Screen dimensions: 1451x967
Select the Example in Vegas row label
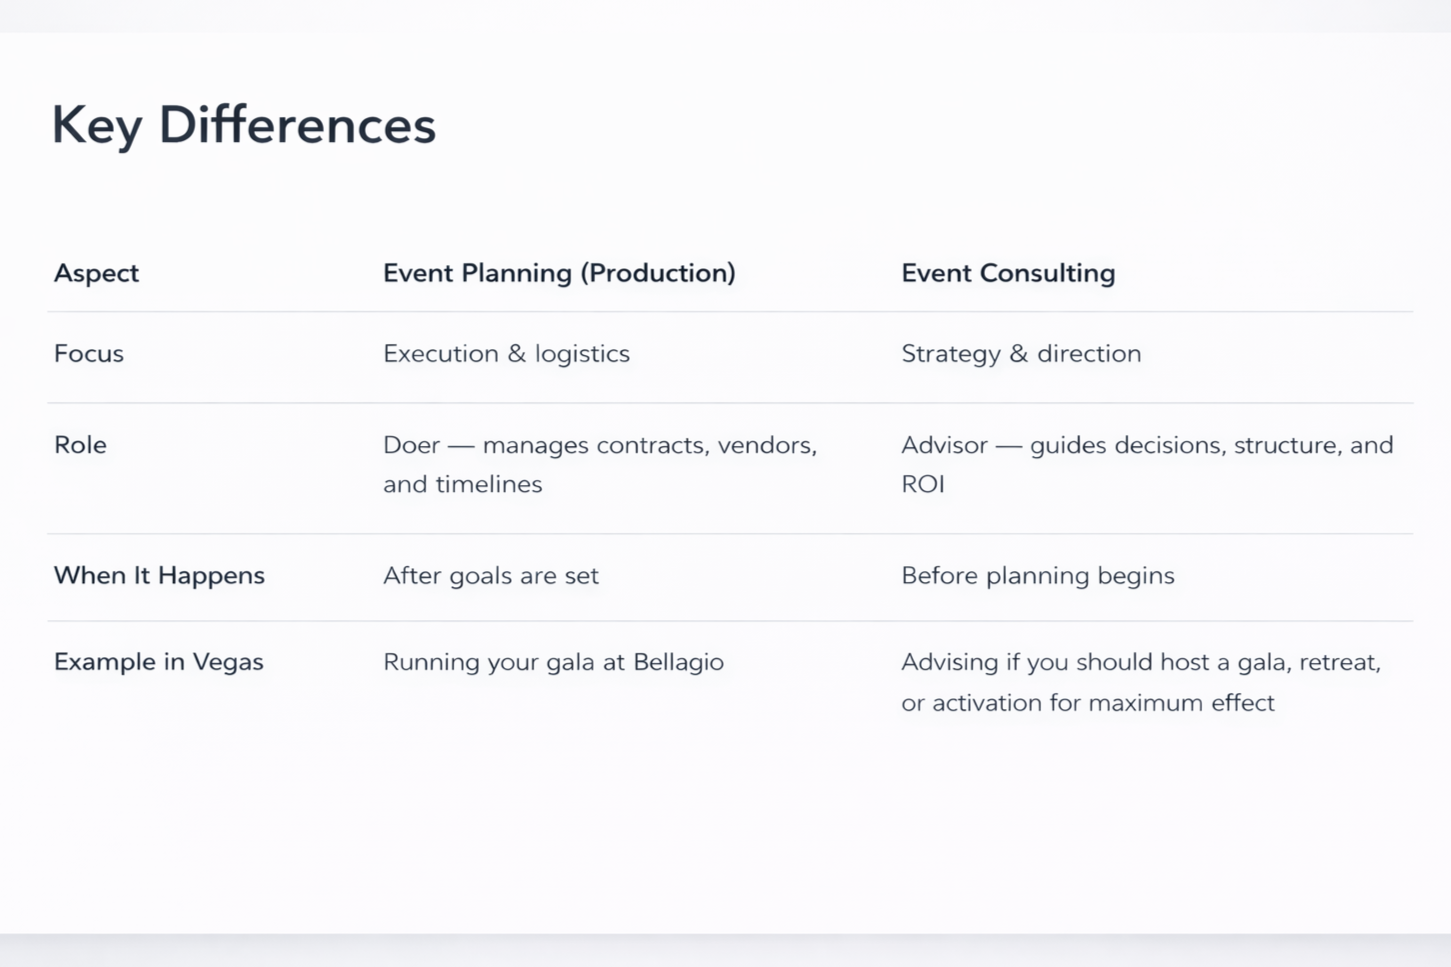[159, 662]
